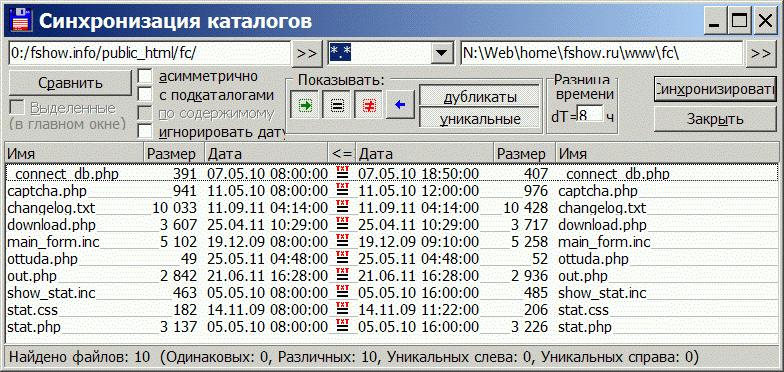This screenshot has width=784, height=372.
Task: Open the right directory >> browse button
Action: pyautogui.click(x=761, y=54)
